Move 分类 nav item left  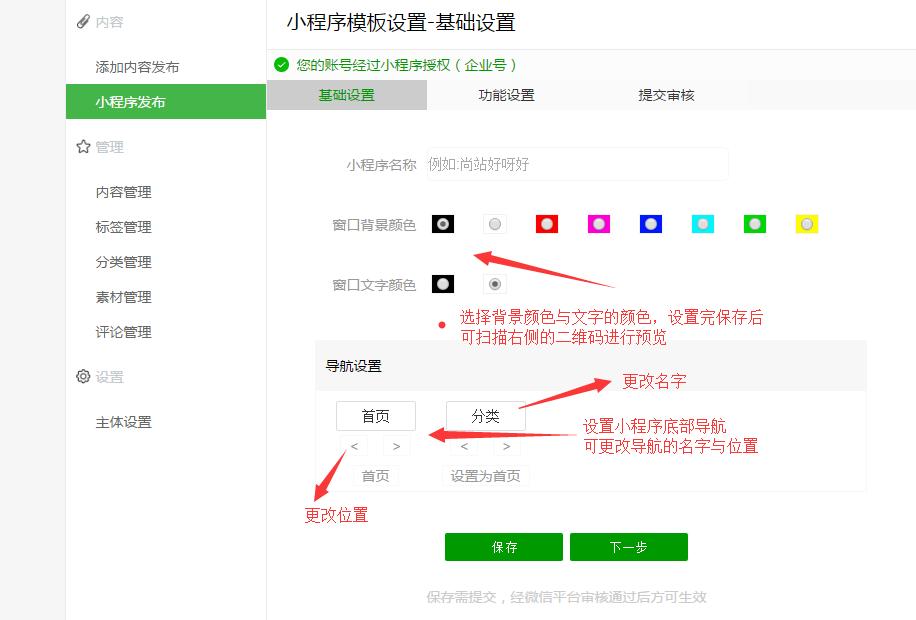point(464,446)
